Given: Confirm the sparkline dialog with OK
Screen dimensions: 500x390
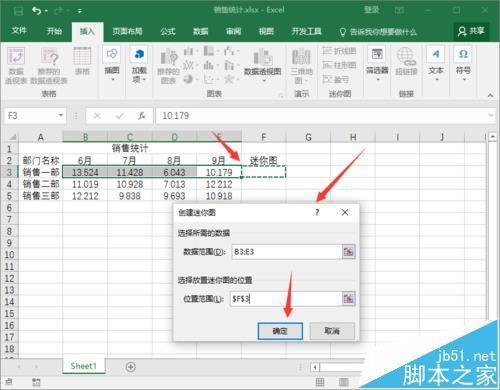Looking at the screenshot, I should pyautogui.click(x=280, y=331).
